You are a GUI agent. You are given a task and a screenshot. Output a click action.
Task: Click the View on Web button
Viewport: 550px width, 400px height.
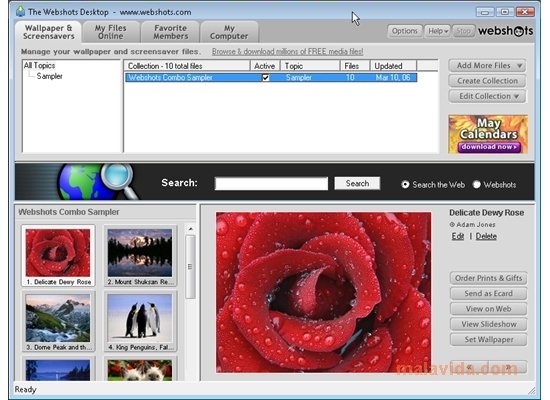point(488,309)
